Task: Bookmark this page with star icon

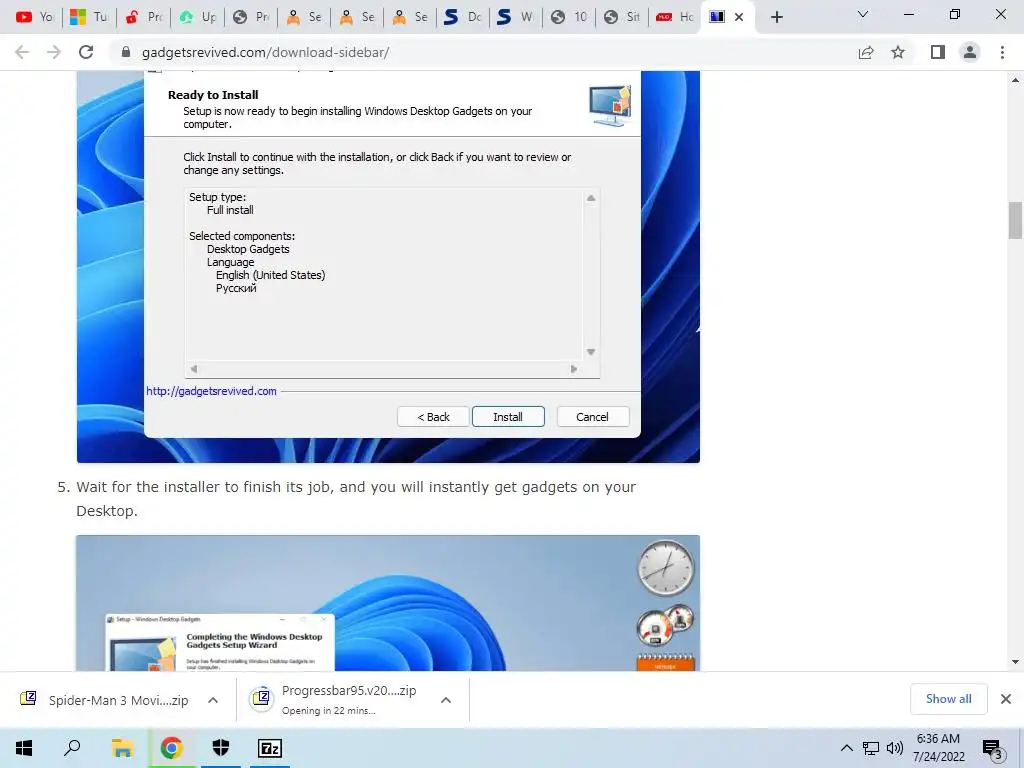Action: coord(898,52)
